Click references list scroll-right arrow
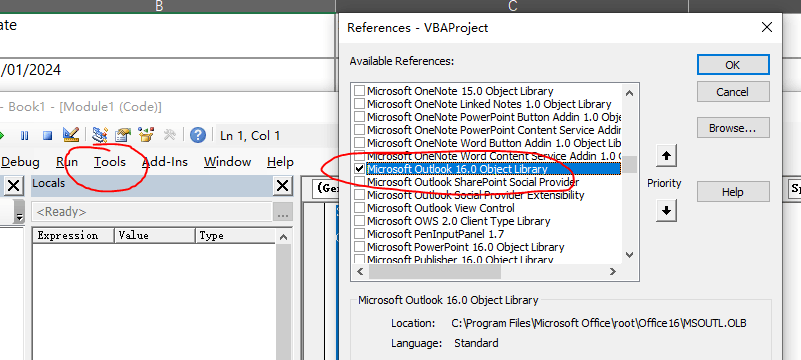Screen dimensions: 801x360 pyautogui.click(x=612, y=272)
